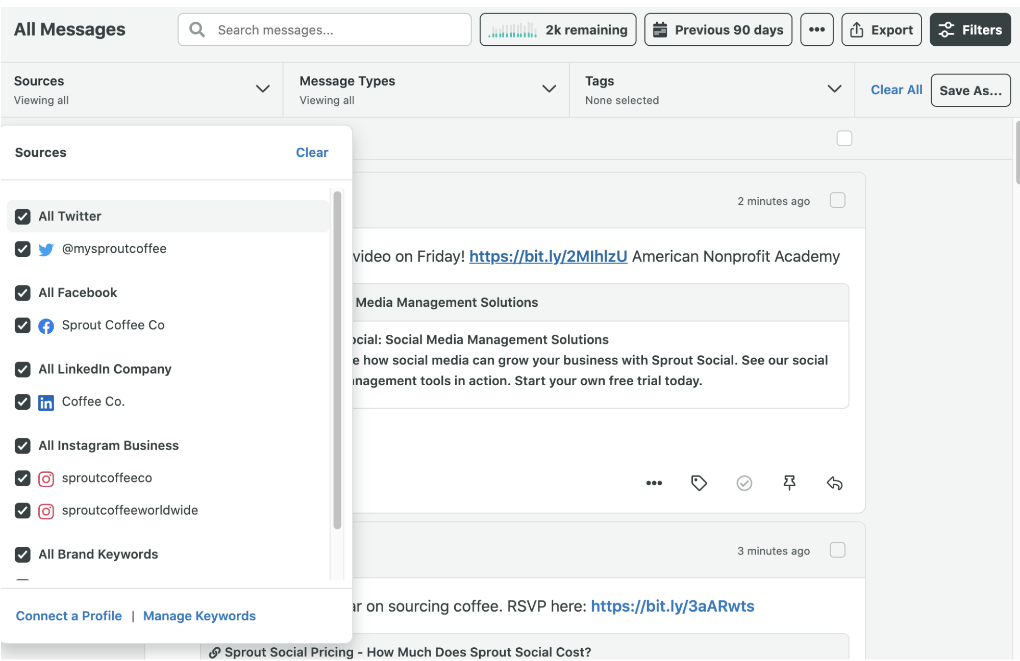This screenshot has height=661, width=1020.
Task: Collapse the Sources dropdown
Action: click(263, 89)
